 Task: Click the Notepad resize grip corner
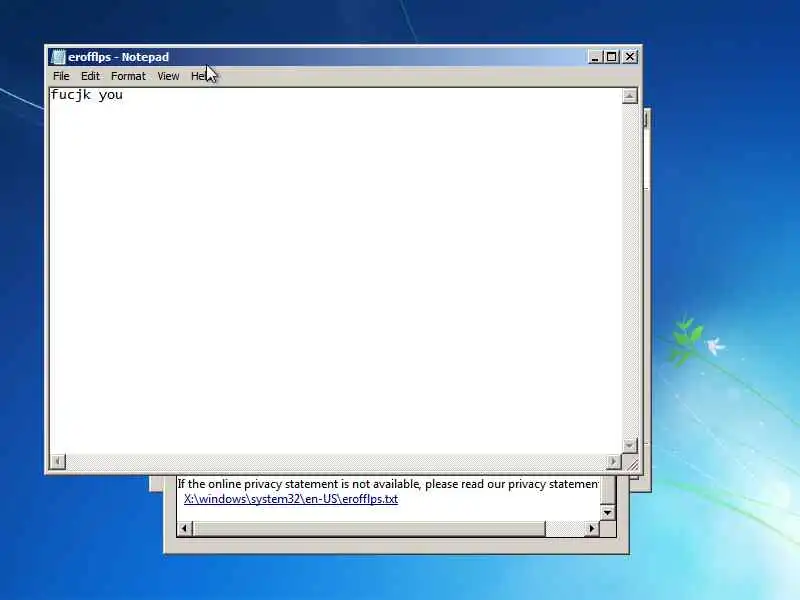(631, 462)
